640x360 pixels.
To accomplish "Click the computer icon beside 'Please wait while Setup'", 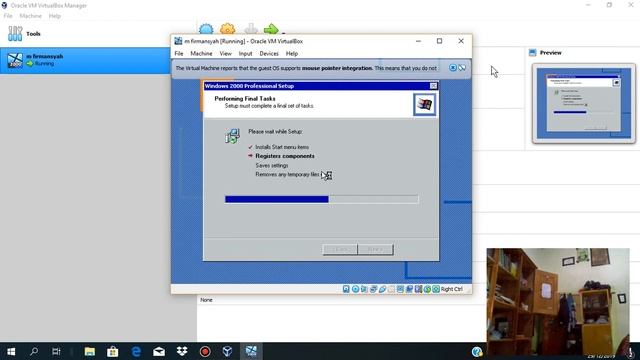I will (232, 136).
